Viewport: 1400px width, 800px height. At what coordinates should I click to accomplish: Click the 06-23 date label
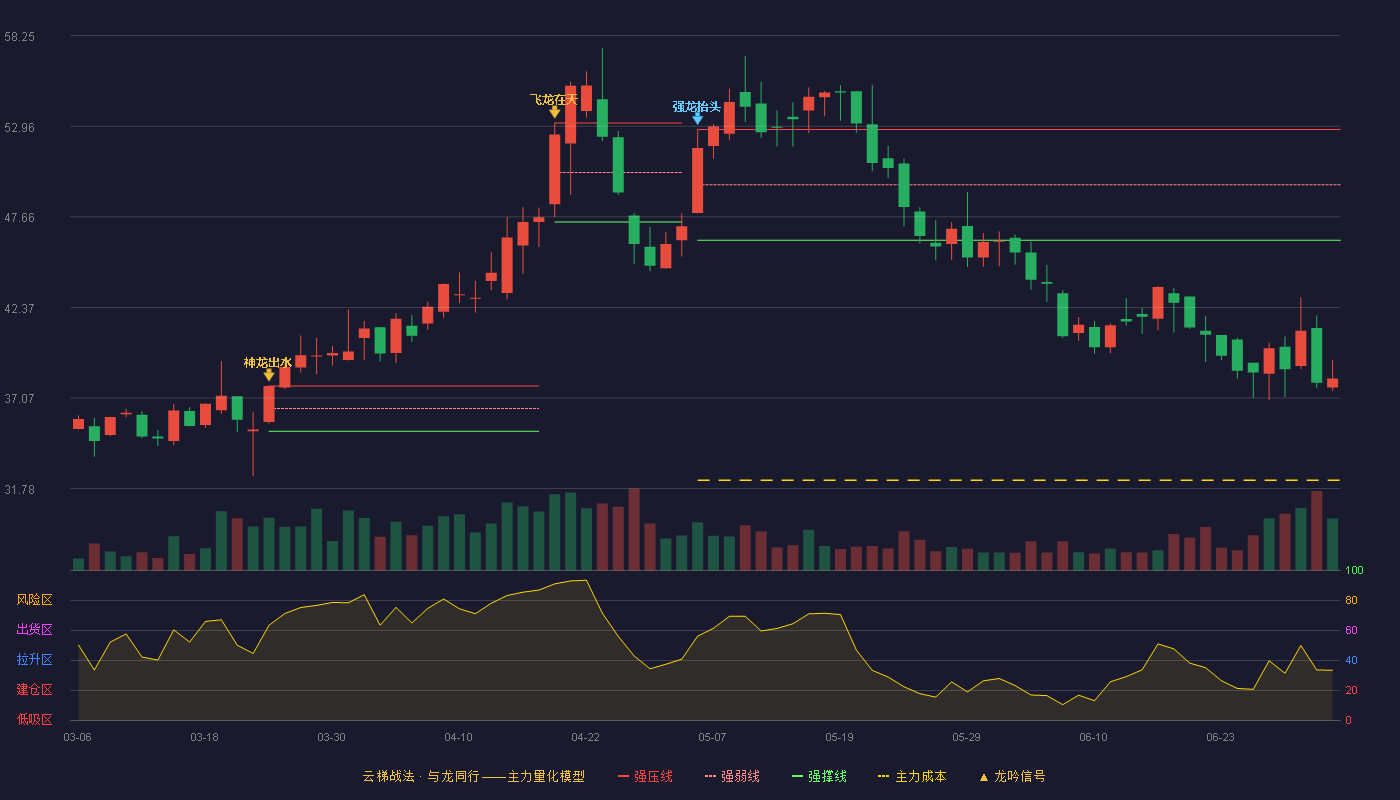1220,737
